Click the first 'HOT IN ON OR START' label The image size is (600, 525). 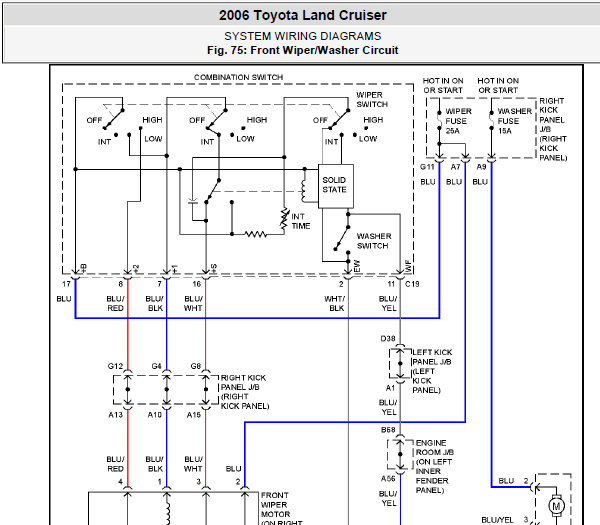point(443,86)
